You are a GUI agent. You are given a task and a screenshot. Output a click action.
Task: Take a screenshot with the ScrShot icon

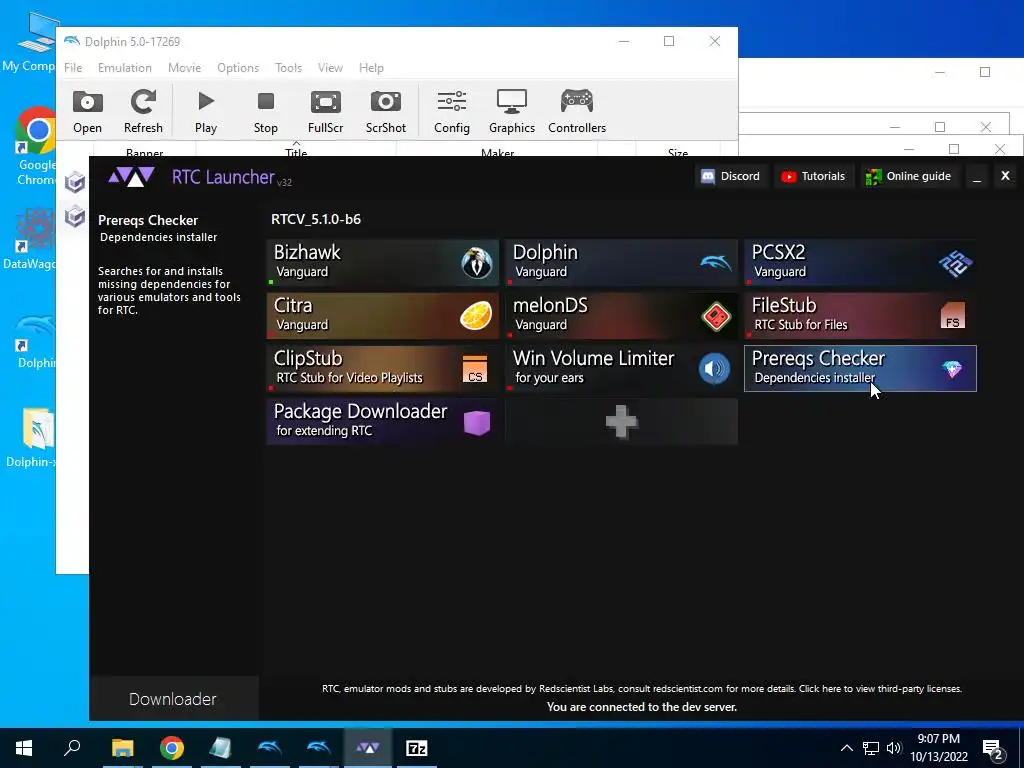click(x=385, y=111)
